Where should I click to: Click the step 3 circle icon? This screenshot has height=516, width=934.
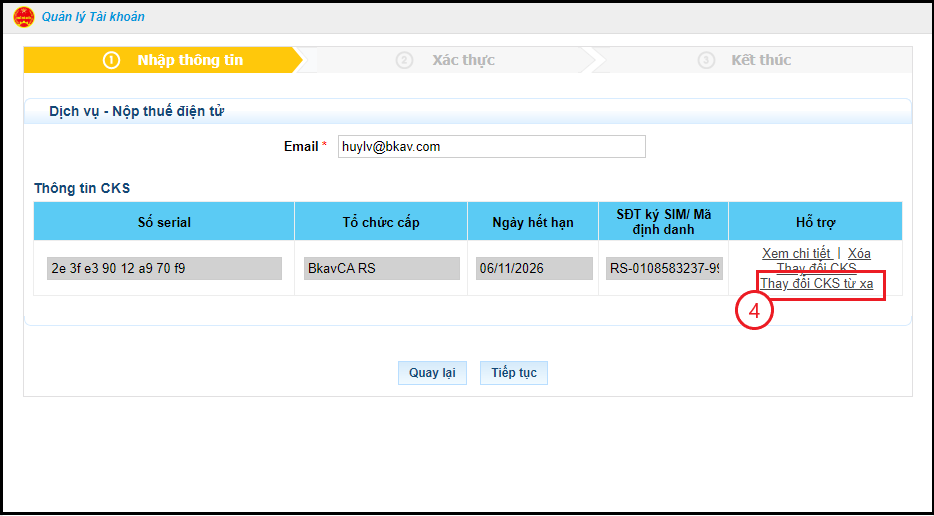[x=706, y=60]
